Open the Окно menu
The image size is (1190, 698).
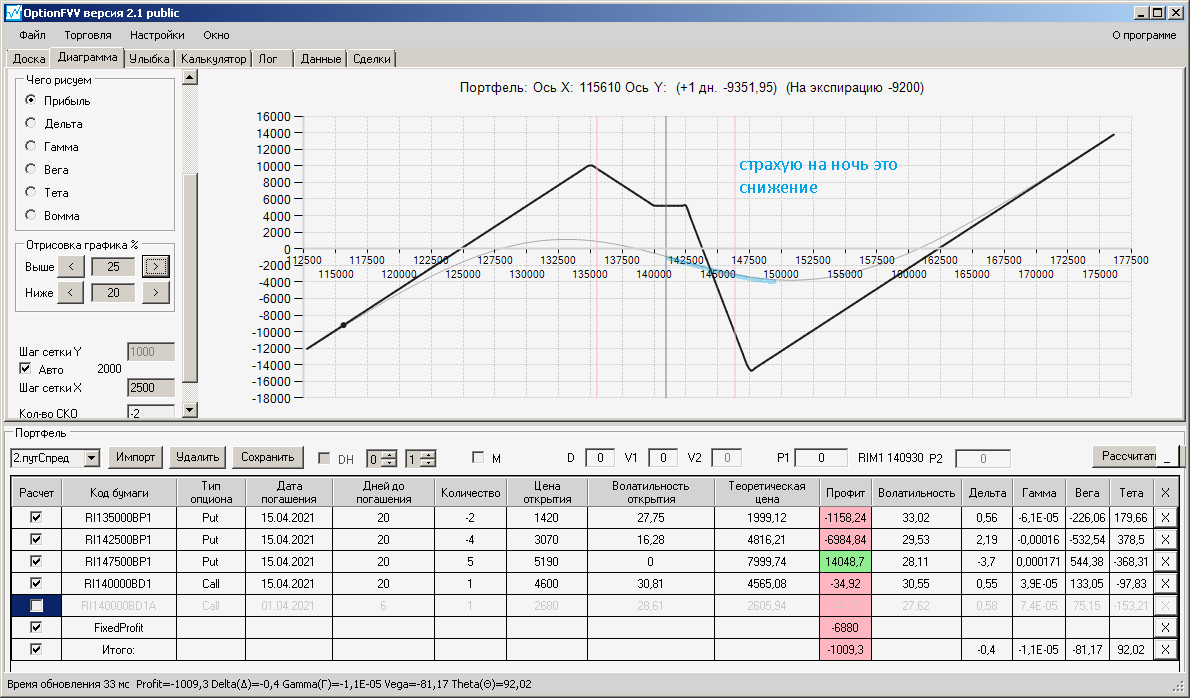coord(216,35)
